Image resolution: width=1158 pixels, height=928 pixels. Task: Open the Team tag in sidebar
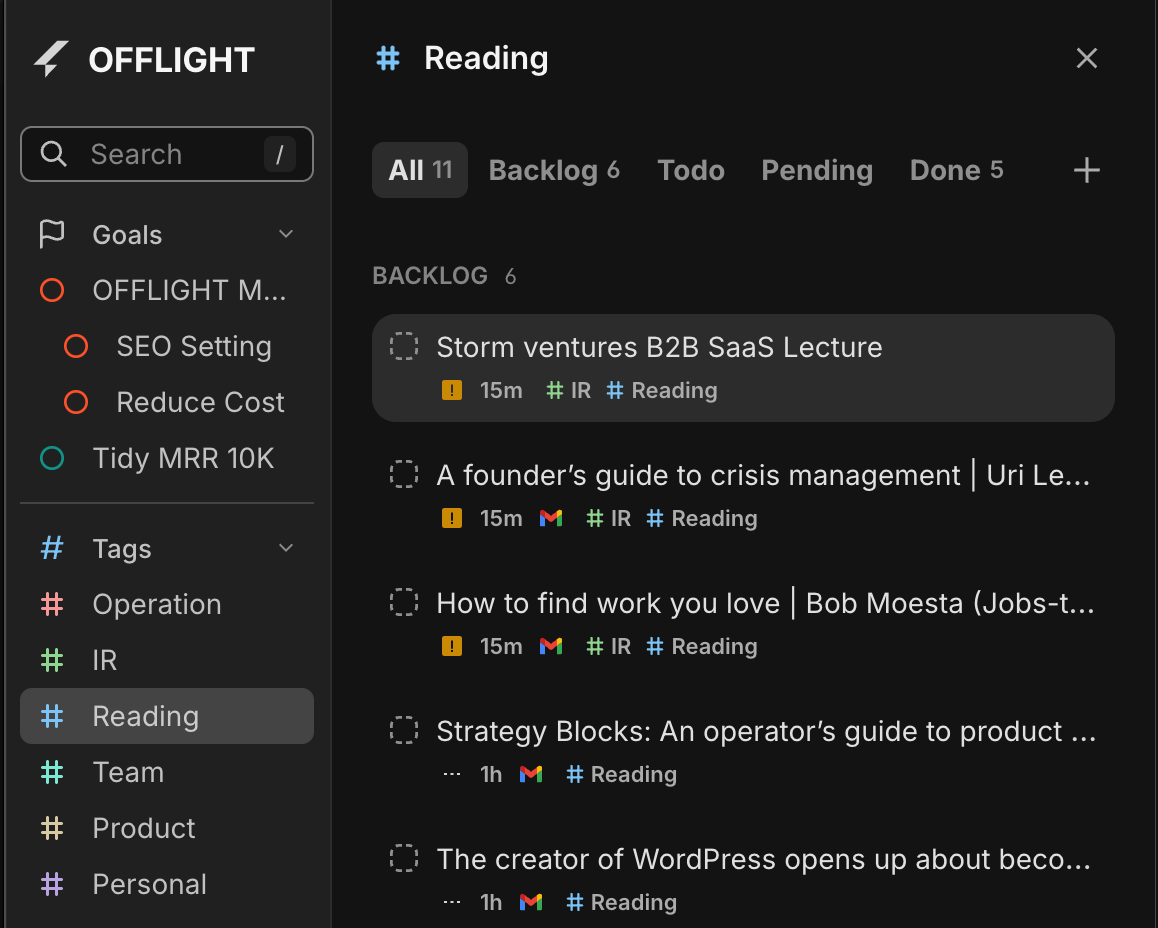pos(128,772)
